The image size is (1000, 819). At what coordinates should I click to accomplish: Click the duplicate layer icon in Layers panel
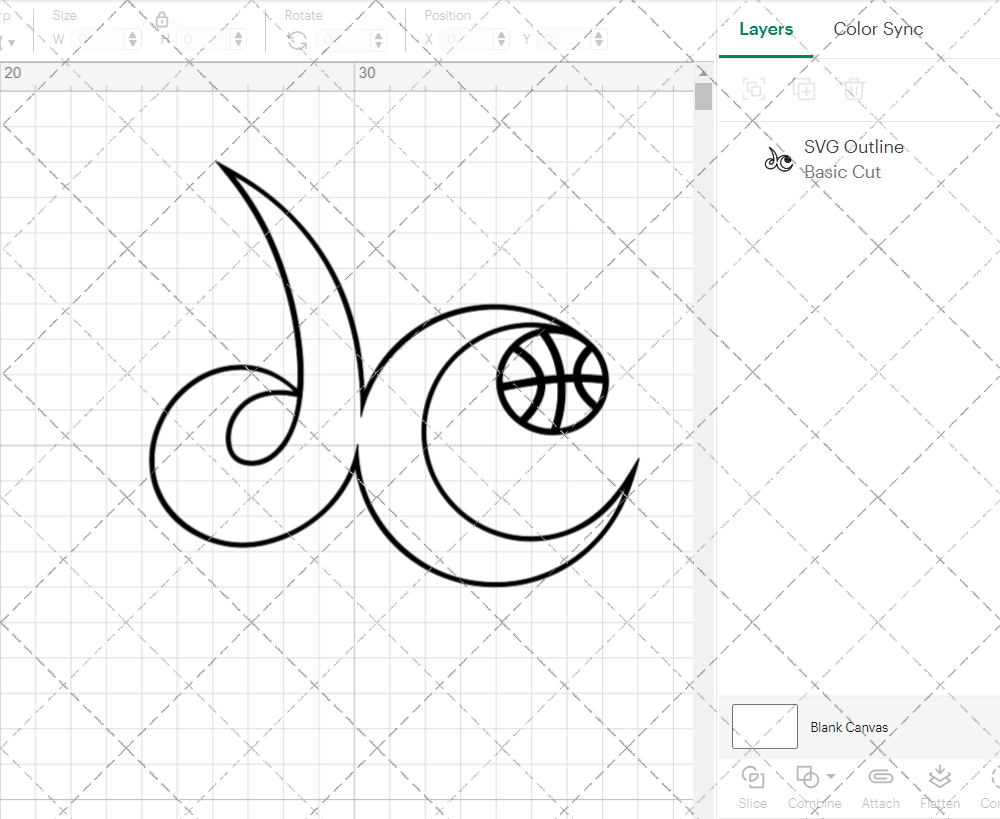(804, 89)
